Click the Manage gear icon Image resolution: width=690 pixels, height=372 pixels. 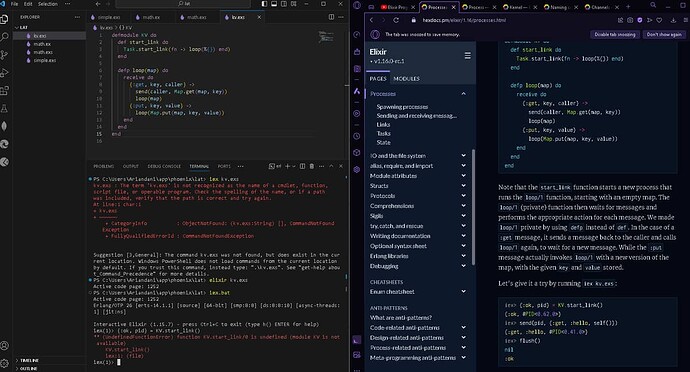point(4,364)
